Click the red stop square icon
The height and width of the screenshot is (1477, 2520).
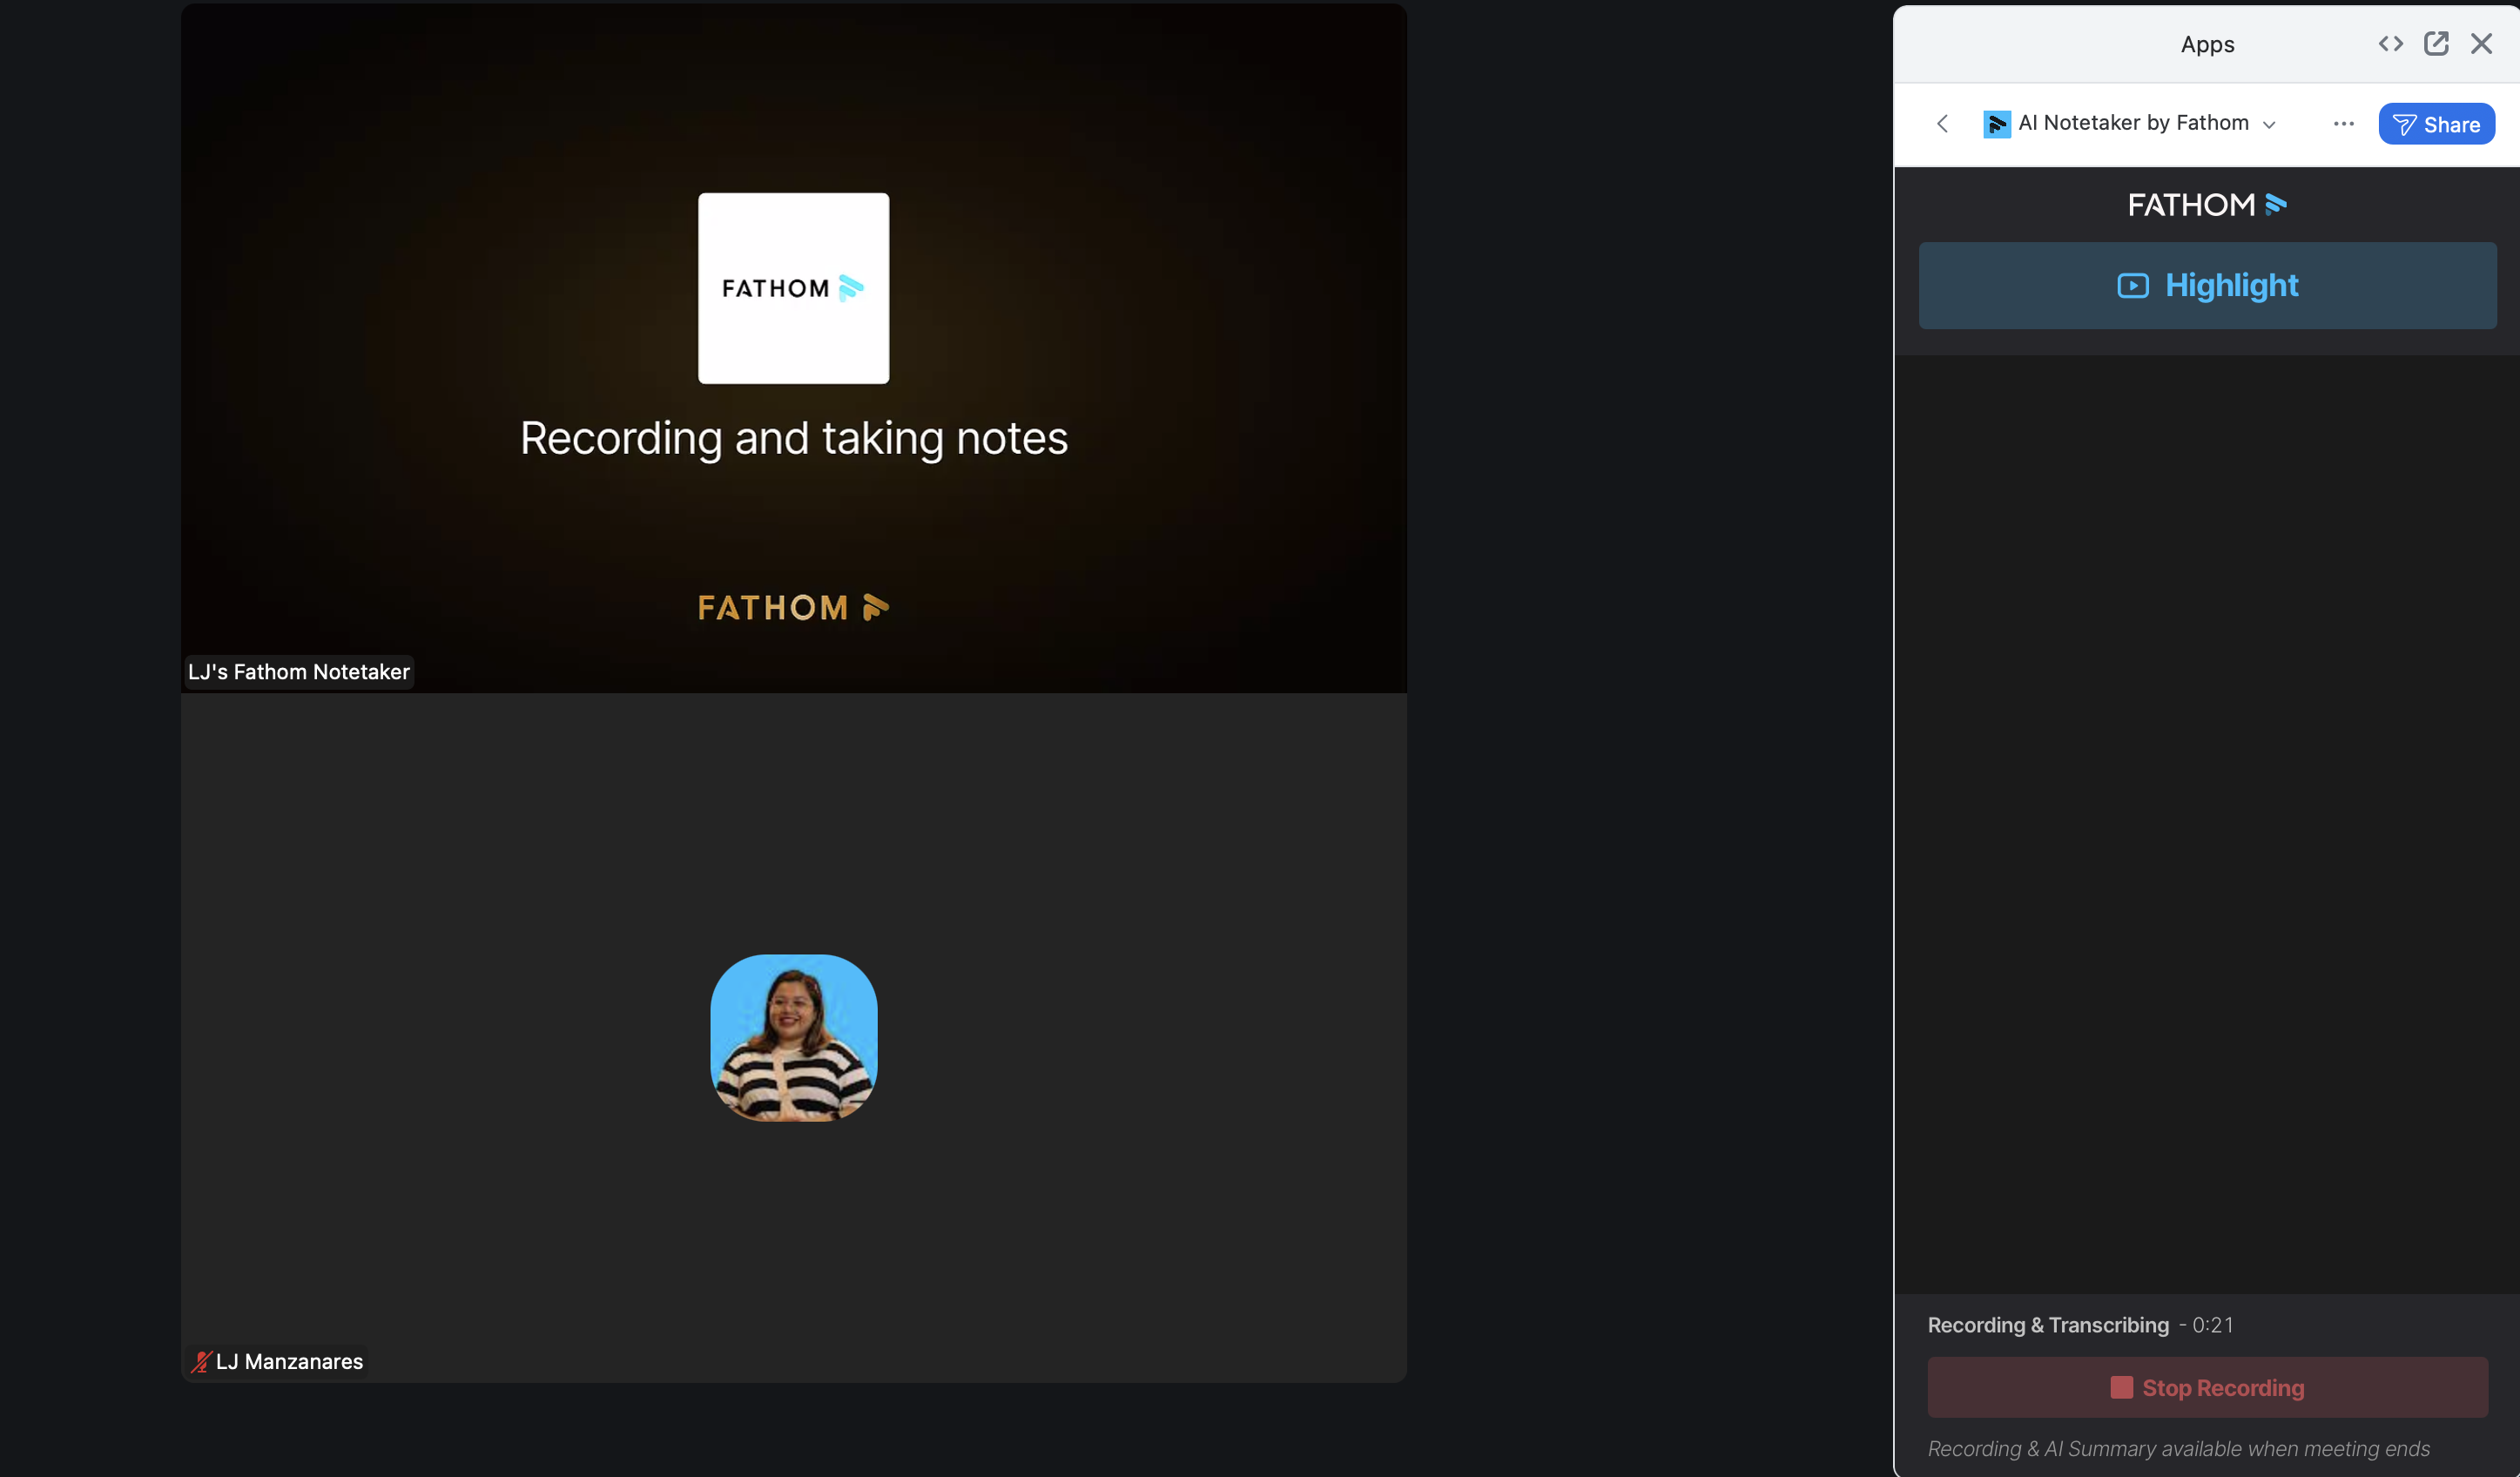(x=2121, y=1387)
